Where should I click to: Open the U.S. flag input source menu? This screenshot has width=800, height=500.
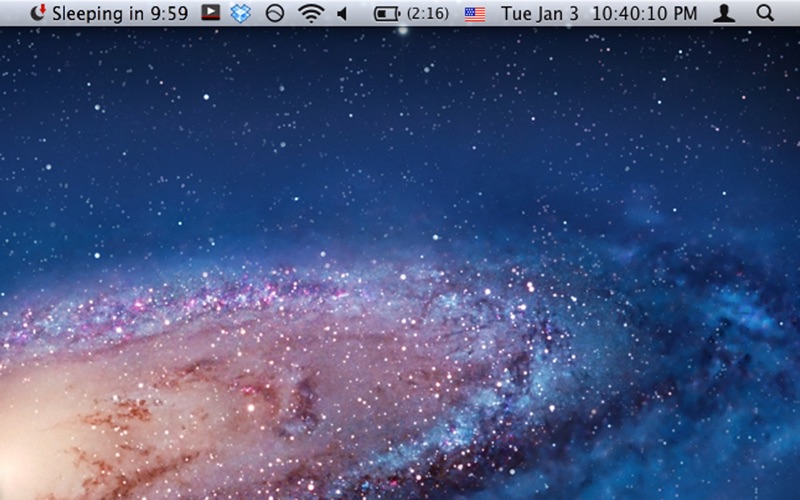pyautogui.click(x=474, y=14)
